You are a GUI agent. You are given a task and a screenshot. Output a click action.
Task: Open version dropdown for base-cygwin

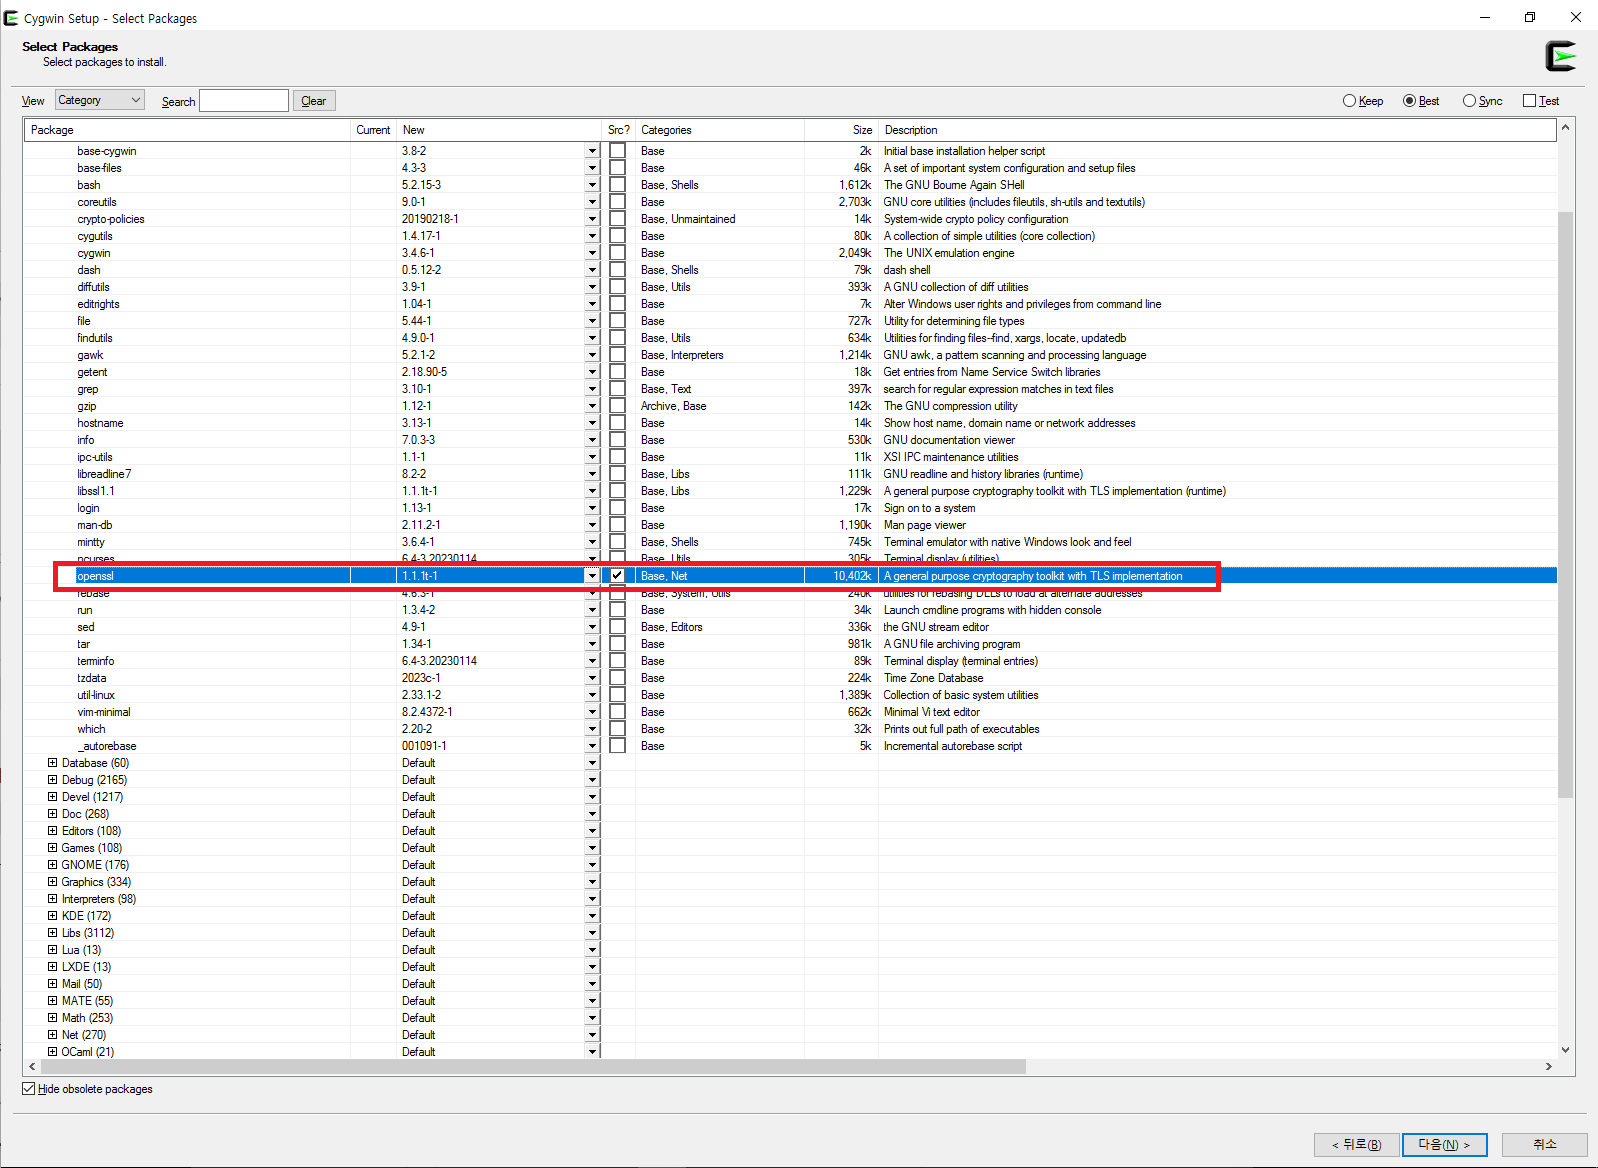pos(592,151)
